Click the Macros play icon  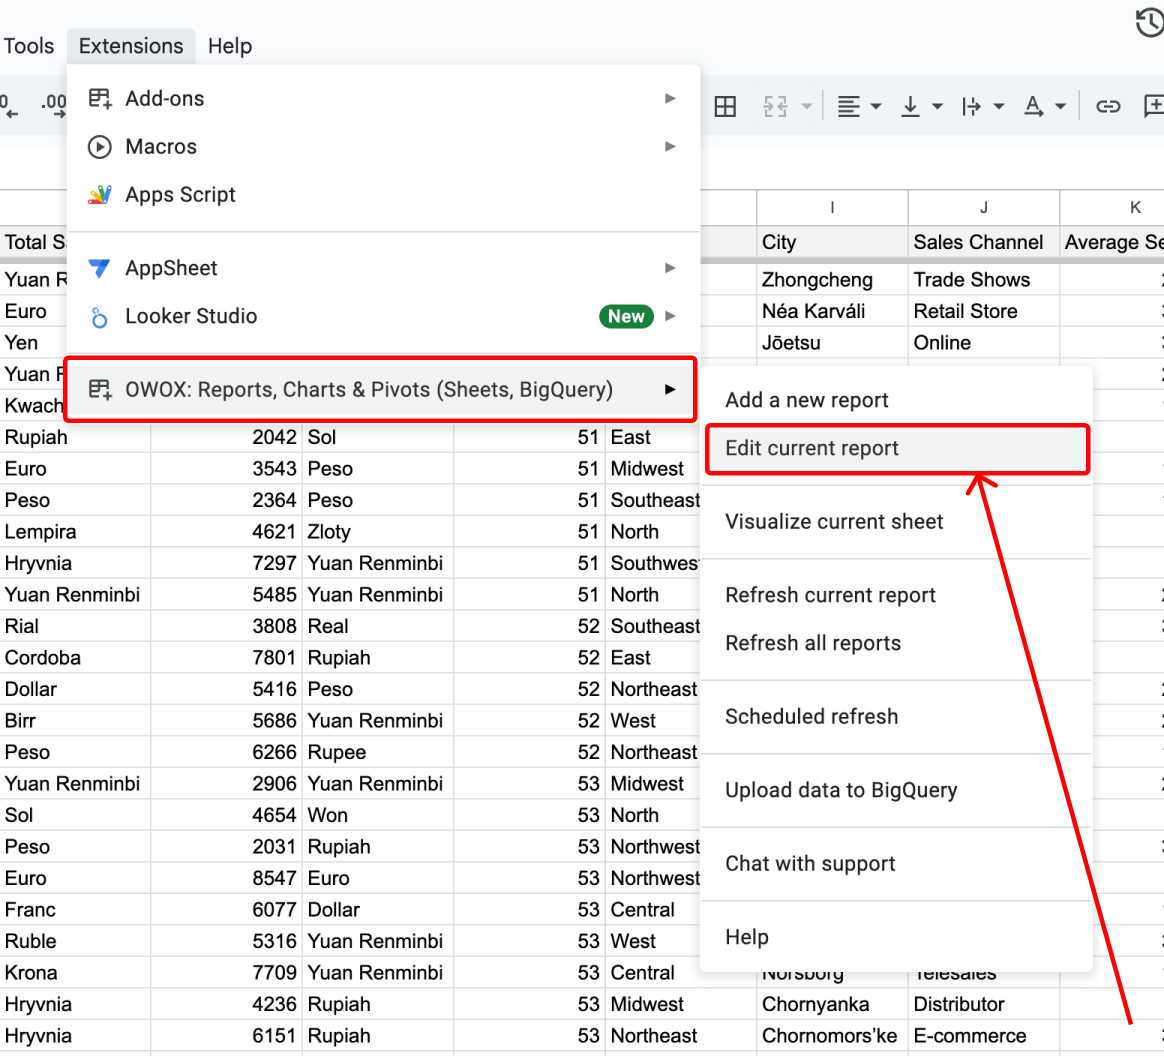(99, 147)
